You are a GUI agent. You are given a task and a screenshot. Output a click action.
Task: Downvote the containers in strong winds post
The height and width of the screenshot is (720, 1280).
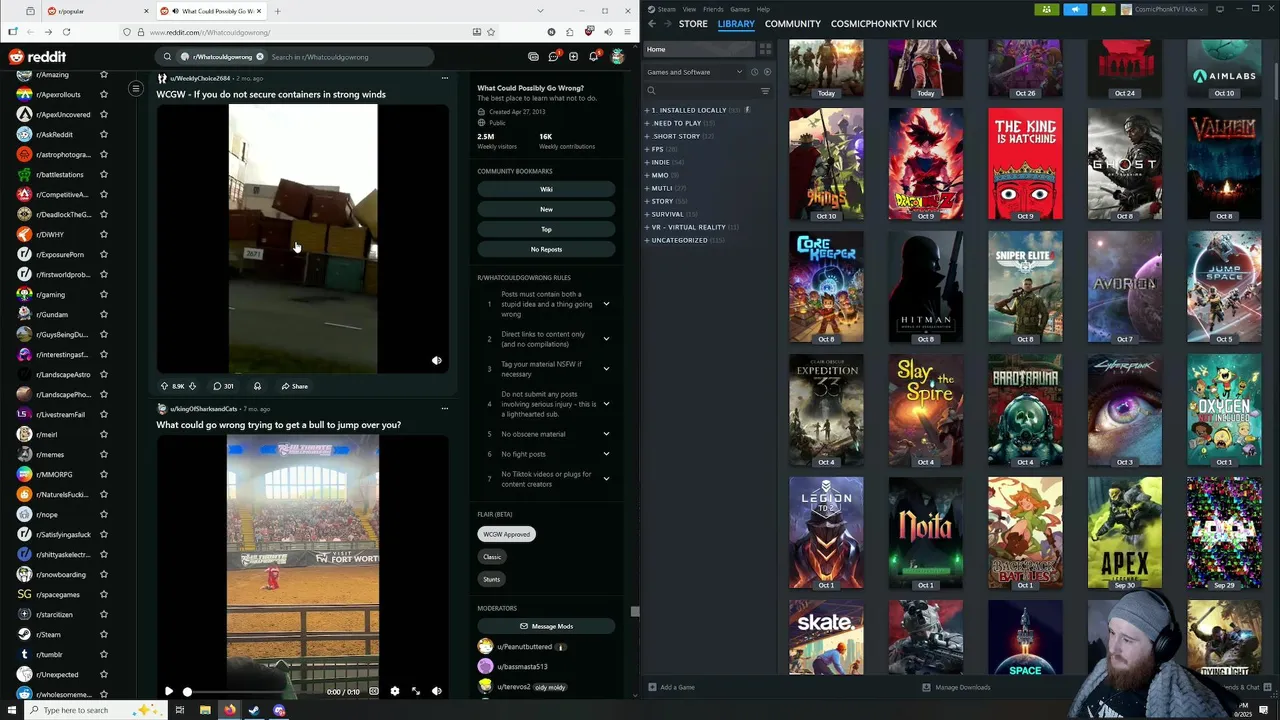pyautogui.click(x=192, y=386)
